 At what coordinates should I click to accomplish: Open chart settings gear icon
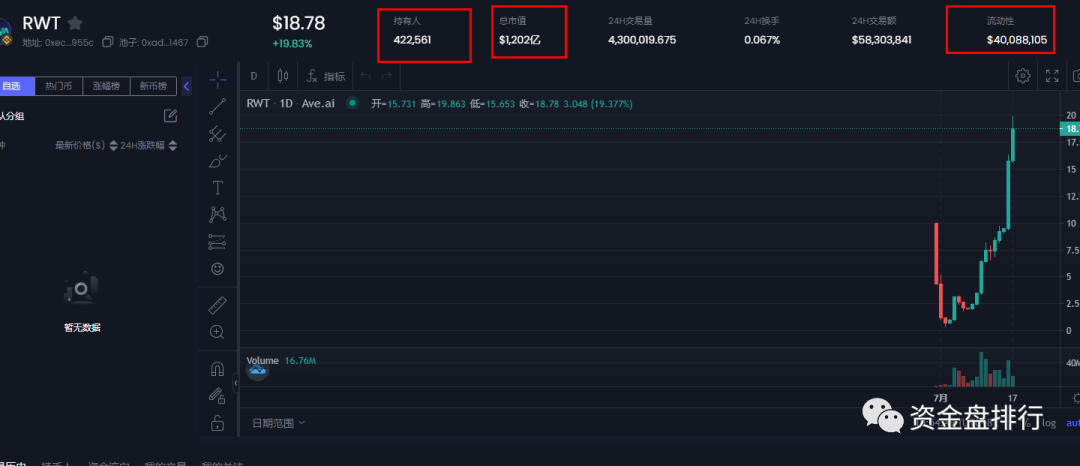point(1023,76)
